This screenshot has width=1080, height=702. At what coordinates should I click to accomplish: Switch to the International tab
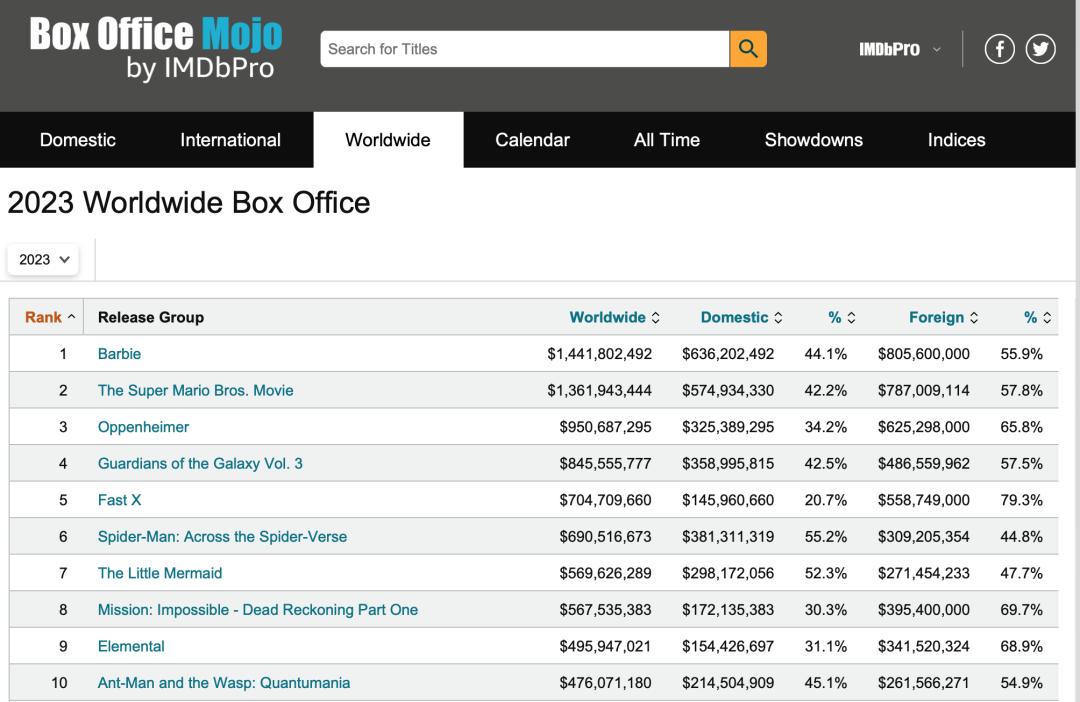tap(231, 140)
